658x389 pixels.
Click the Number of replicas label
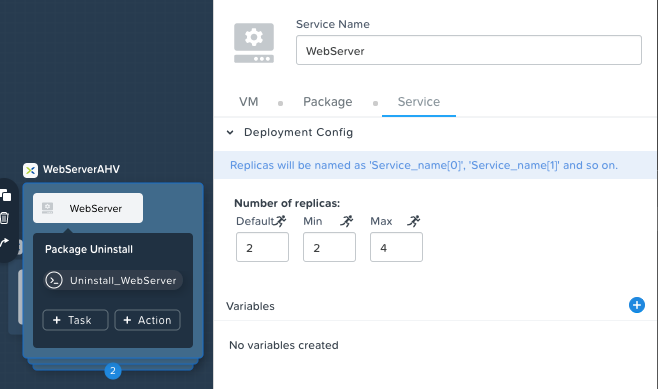pyautogui.click(x=287, y=204)
